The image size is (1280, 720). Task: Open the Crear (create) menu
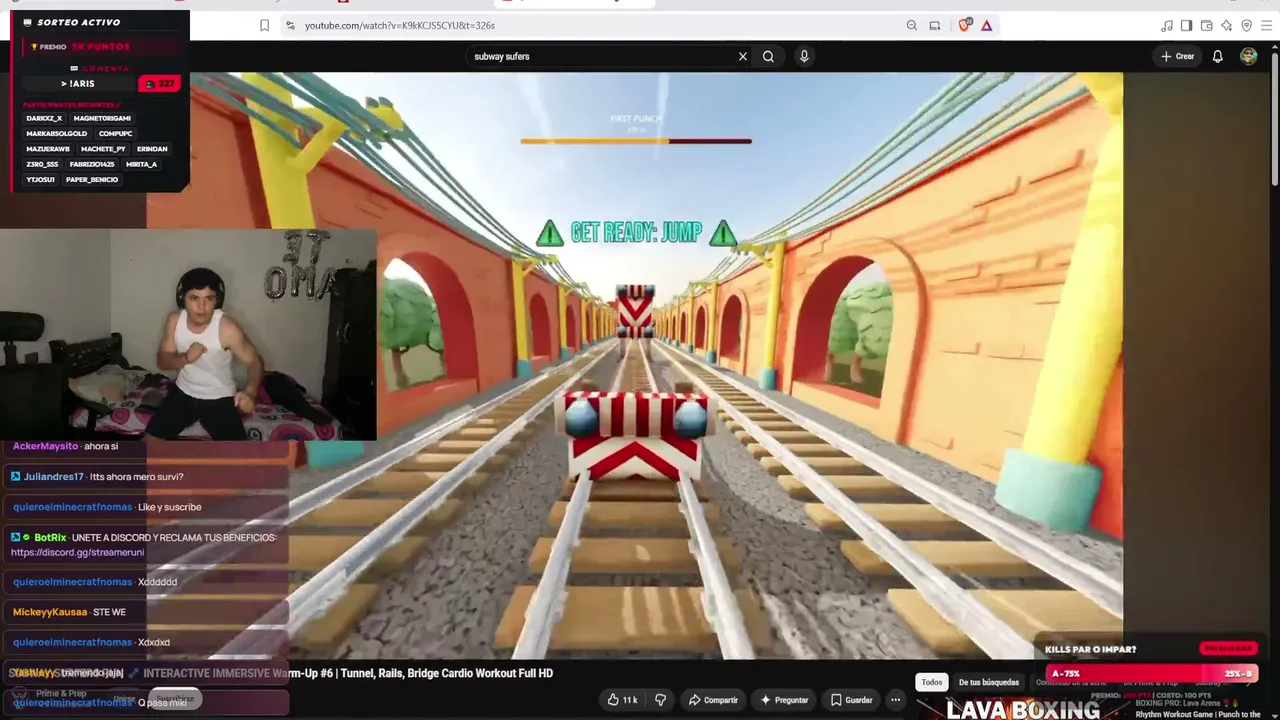1178,56
